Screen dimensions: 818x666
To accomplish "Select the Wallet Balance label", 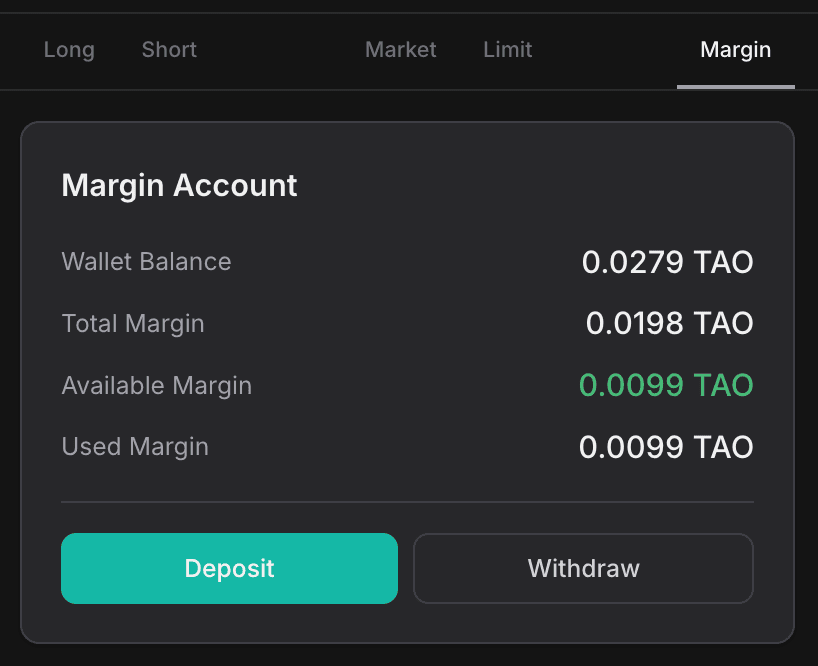I will 146,262.
